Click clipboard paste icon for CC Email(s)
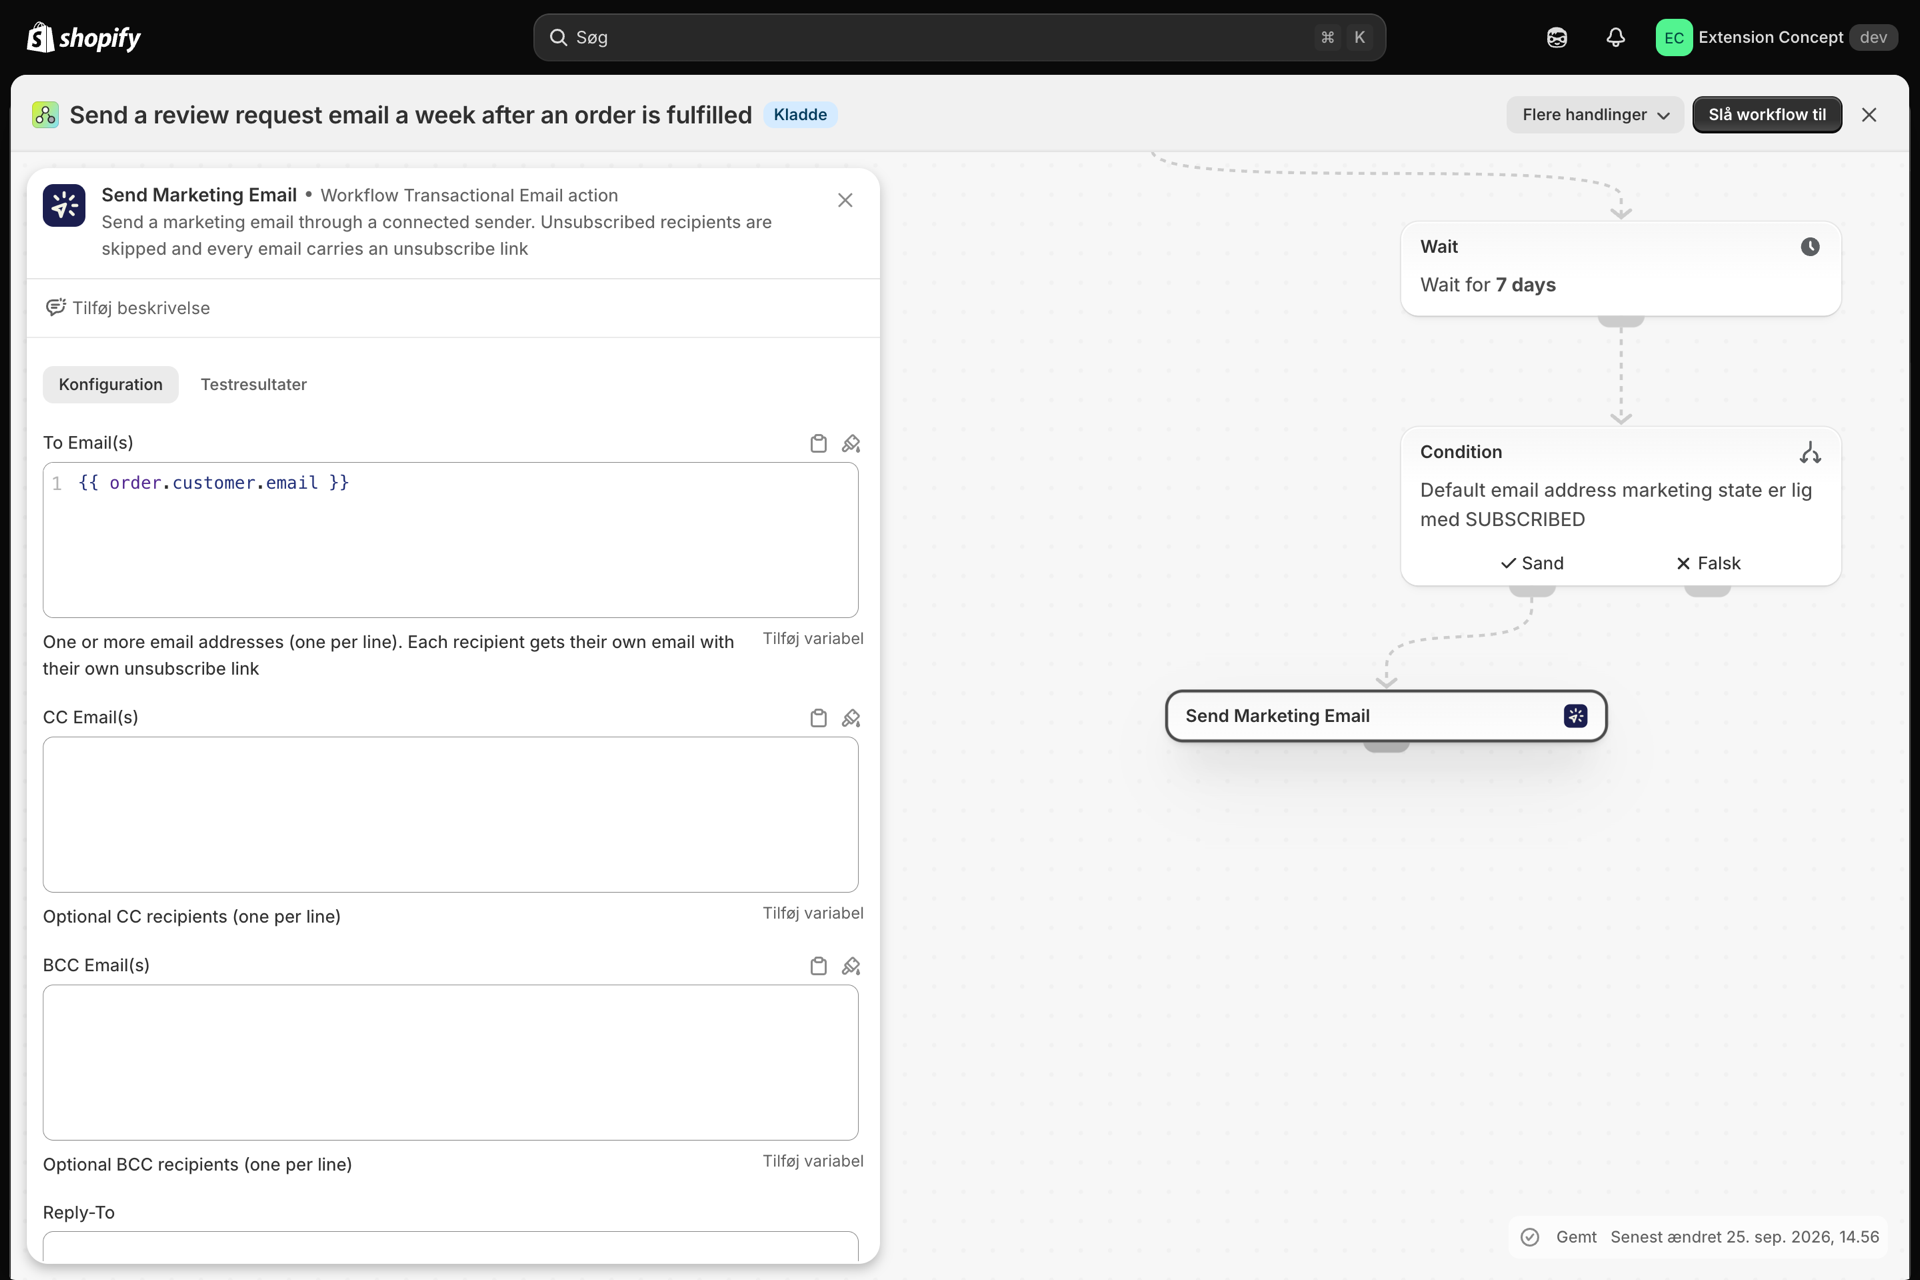1920x1280 pixels. [818, 719]
